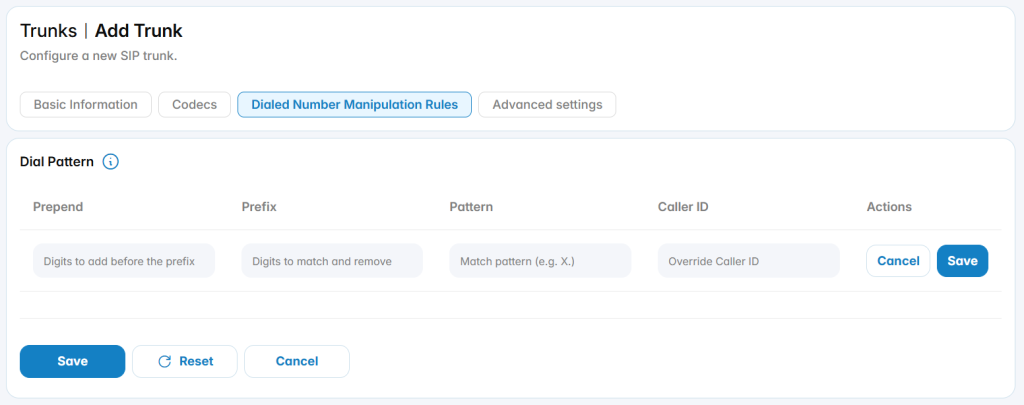Switch to the Basic Information tab
The image size is (1024, 405).
pyautogui.click(x=86, y=105)
